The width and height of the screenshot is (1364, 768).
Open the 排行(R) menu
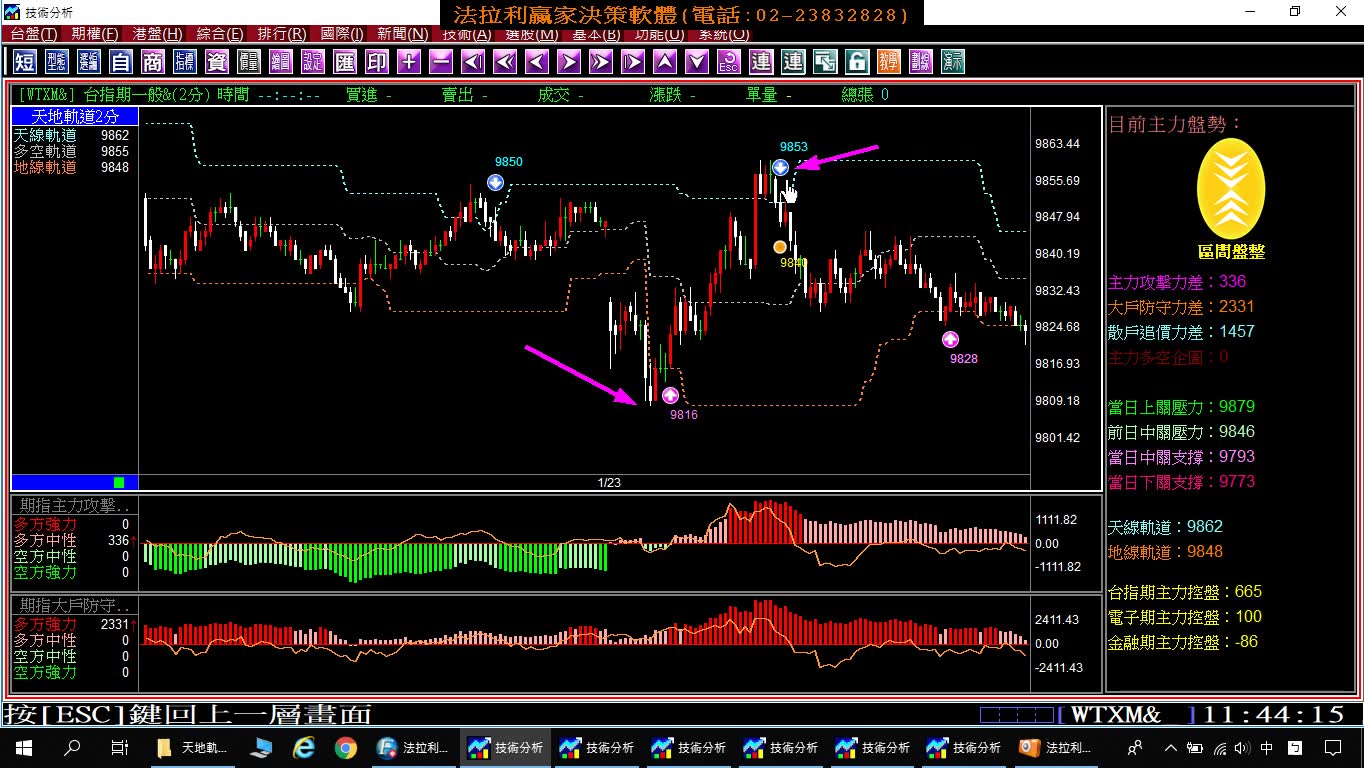pos(281,34)
